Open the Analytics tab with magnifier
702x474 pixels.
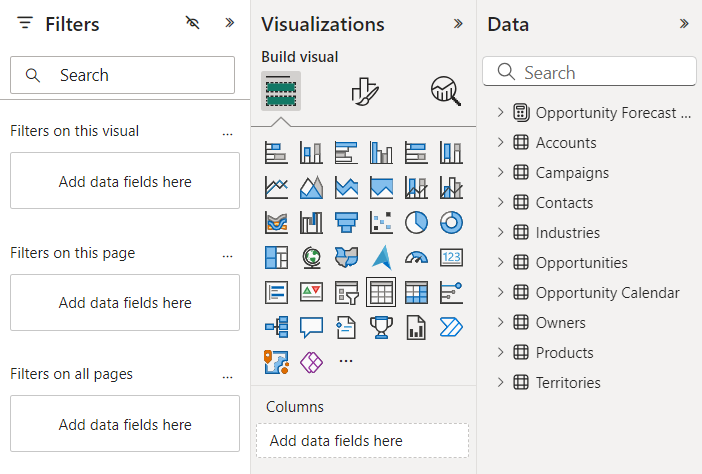click(x=445, y=91)
